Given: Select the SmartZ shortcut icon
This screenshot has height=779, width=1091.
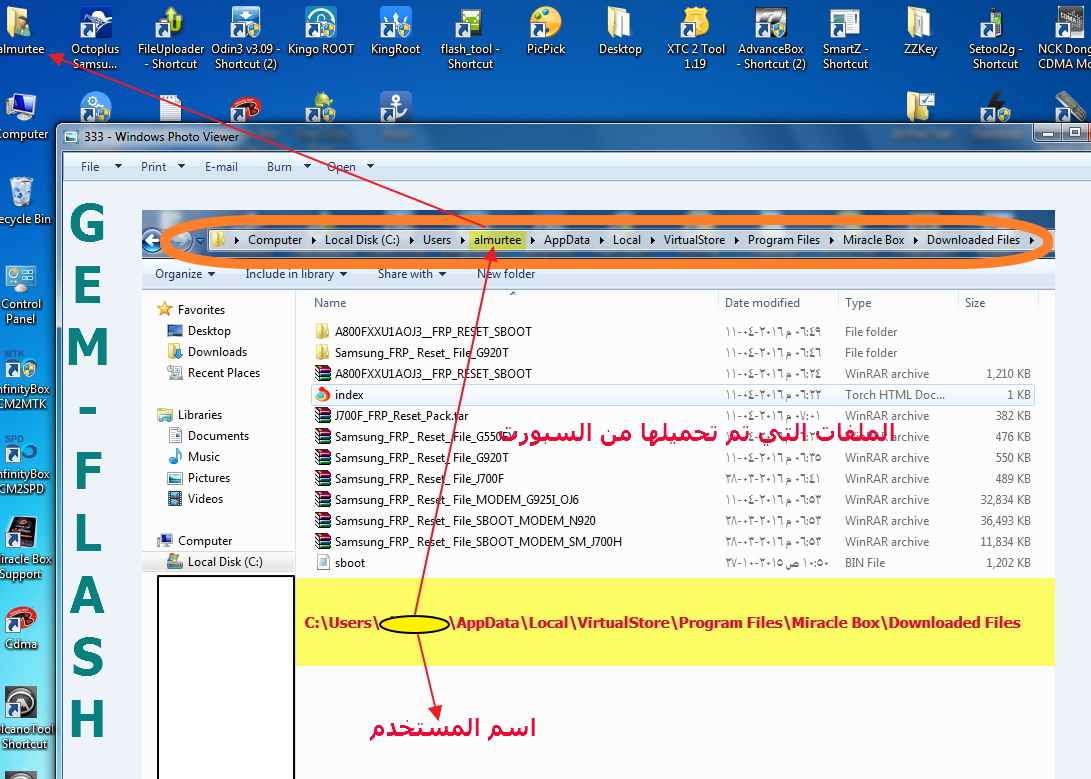Looking at the screenshot, I should point(845,38).
